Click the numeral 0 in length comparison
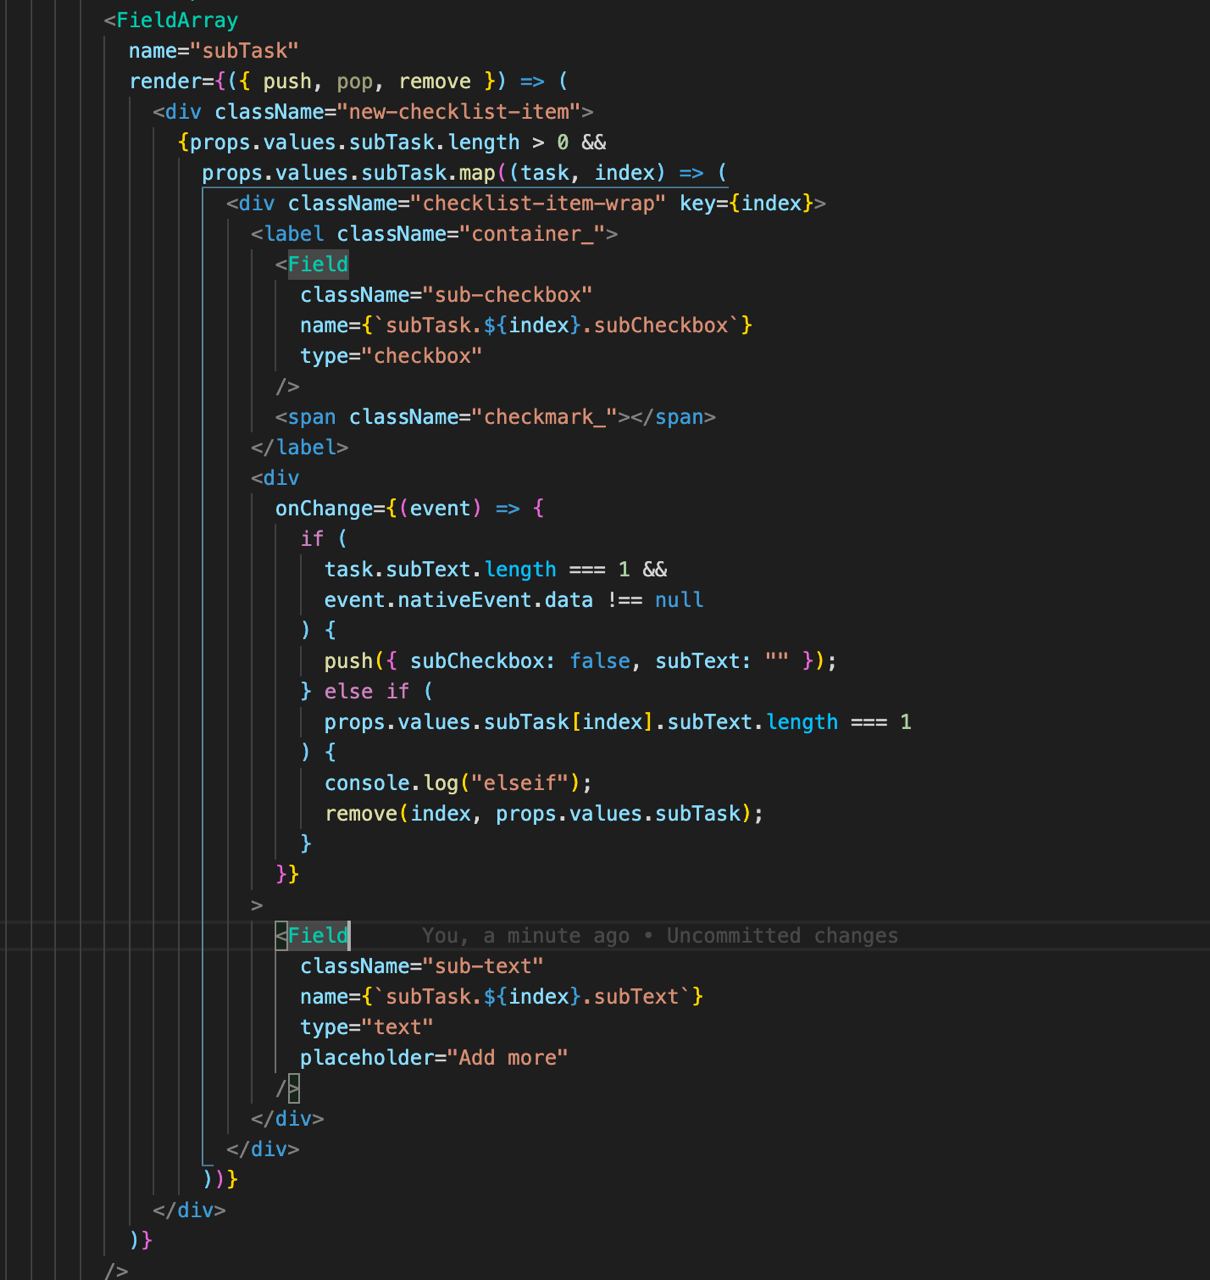This screenshot has width=1210, height=1280. (563, 142)
